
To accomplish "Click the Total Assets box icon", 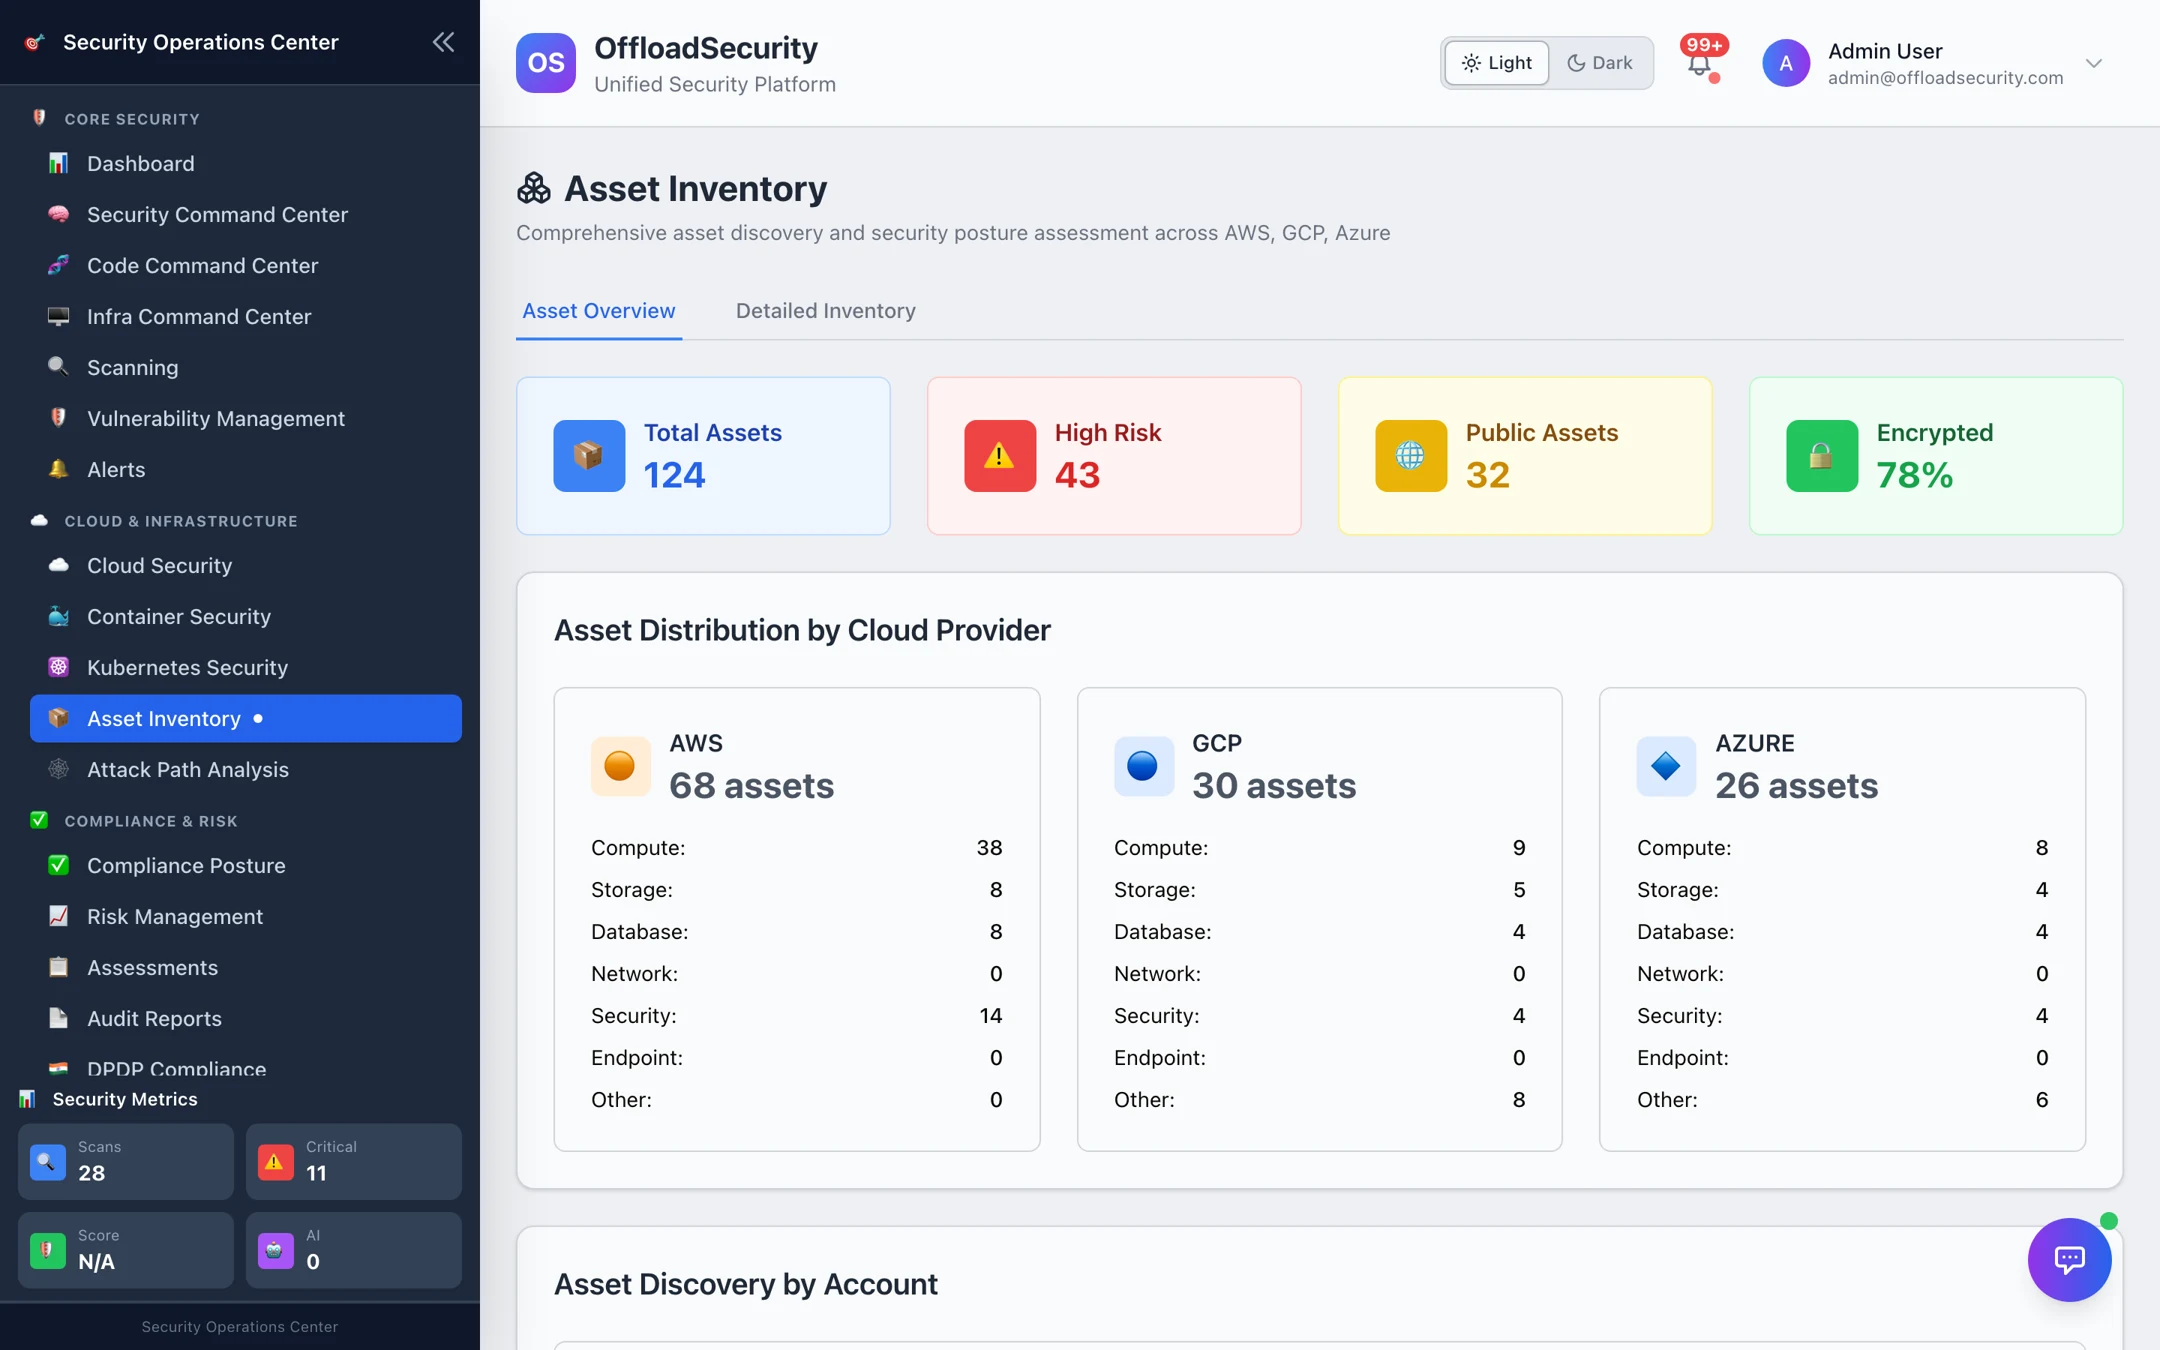I will (x=589, y=456).
